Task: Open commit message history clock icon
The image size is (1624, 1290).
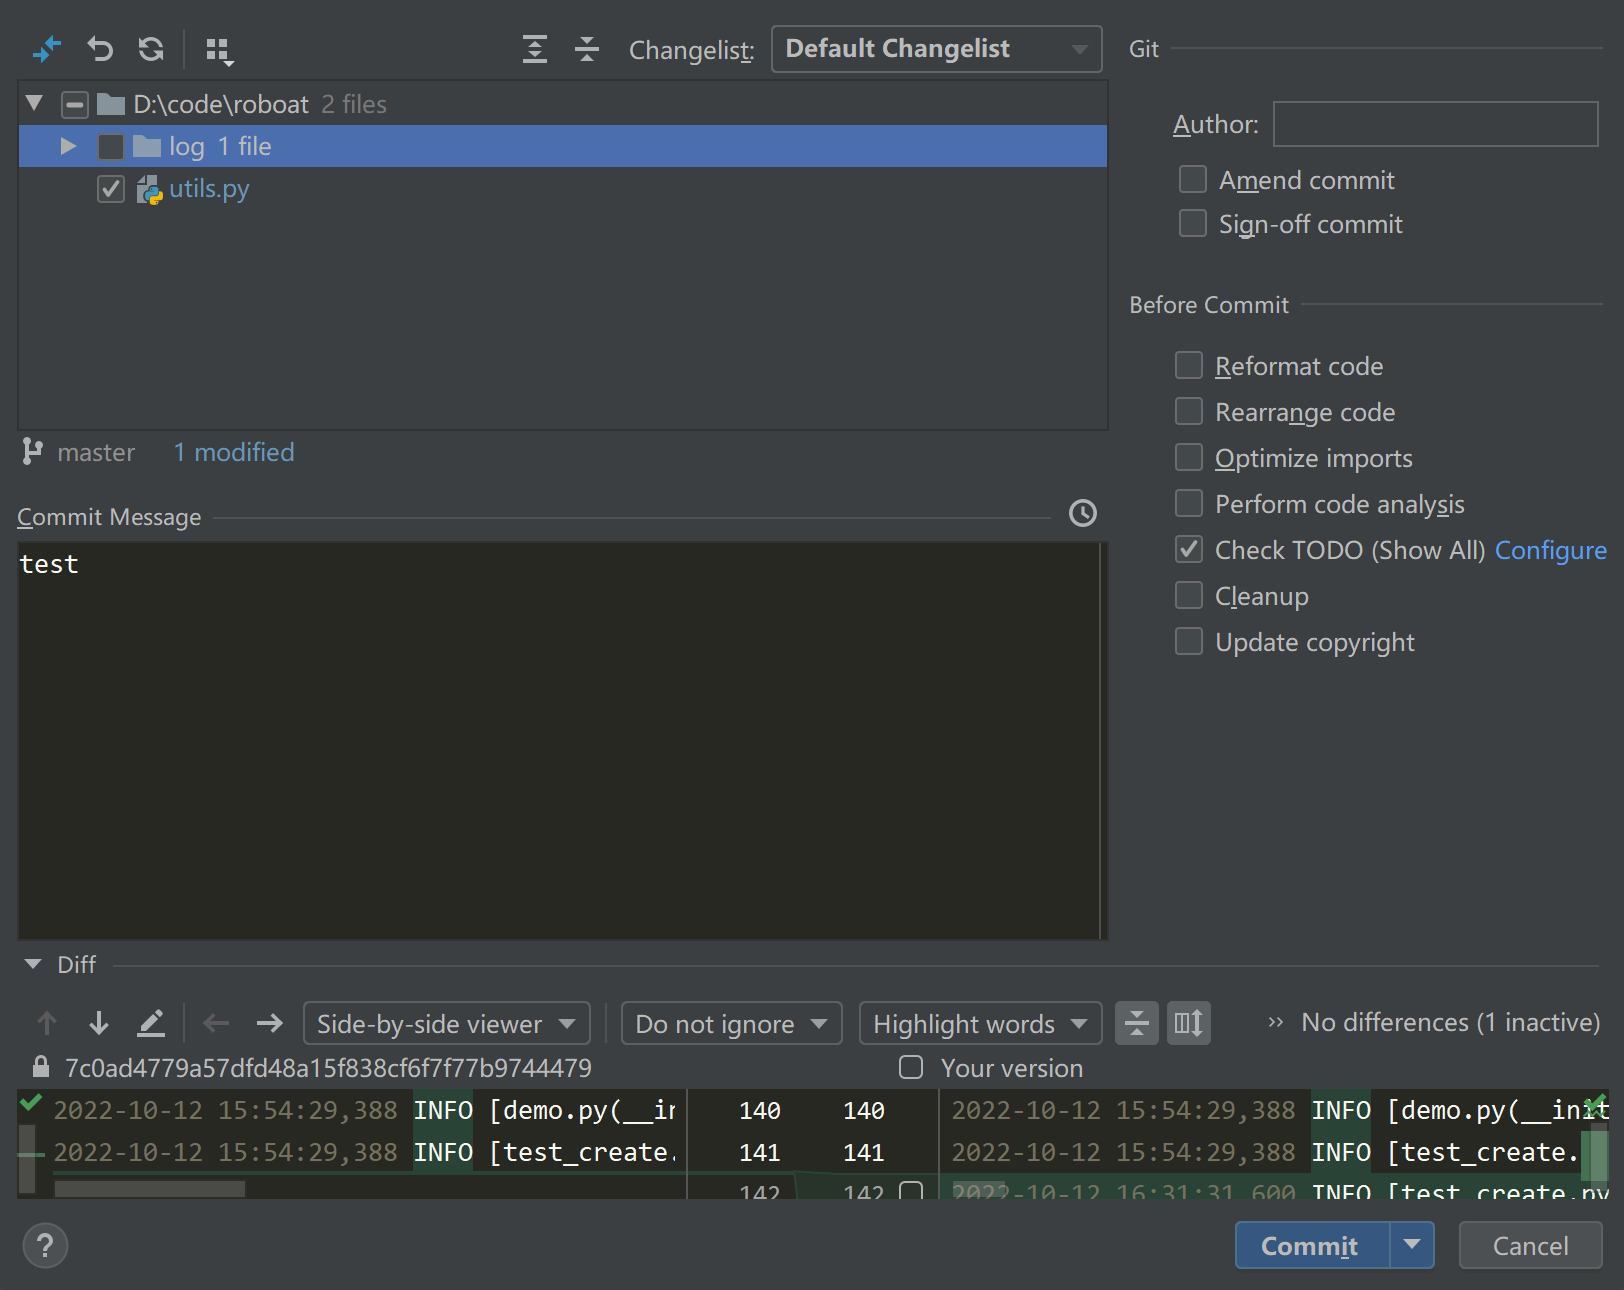Action: coord(1082,513)
